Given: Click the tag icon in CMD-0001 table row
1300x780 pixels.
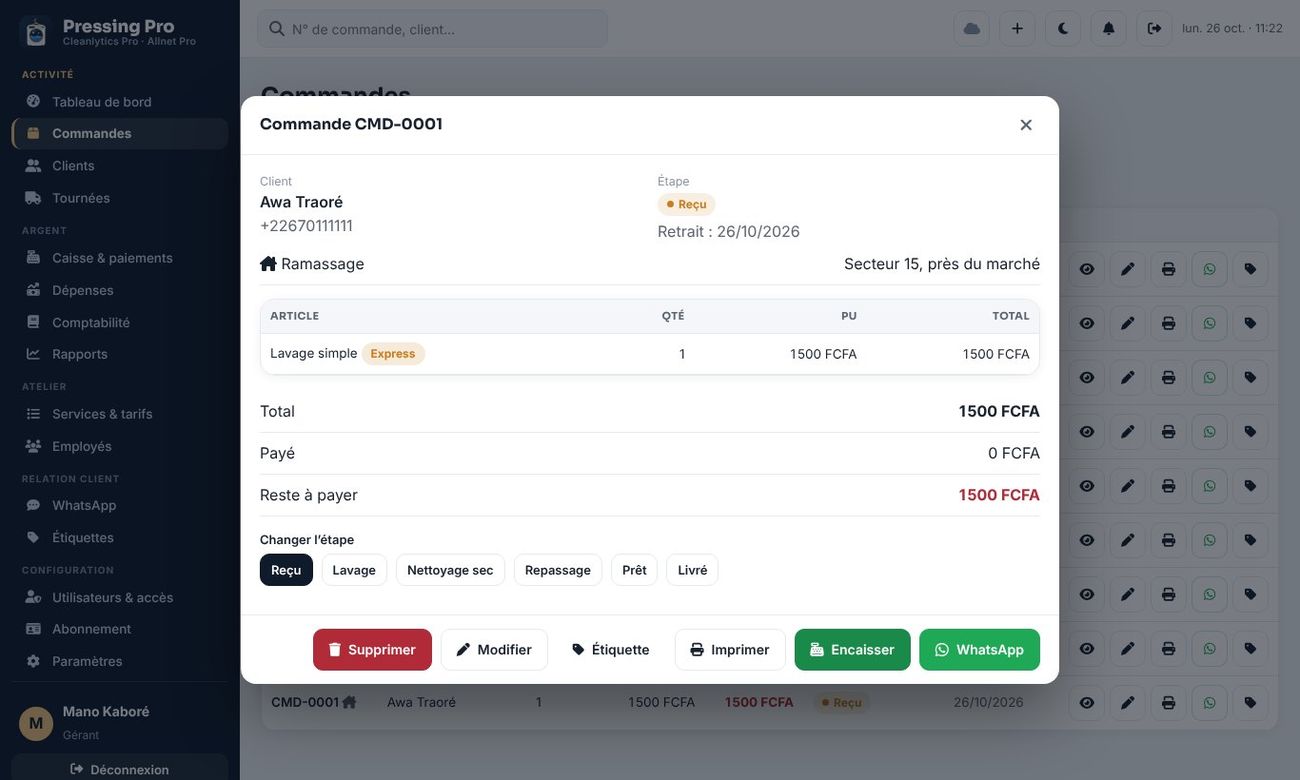Looking at the screenshot, I should tap(1251, 702).
